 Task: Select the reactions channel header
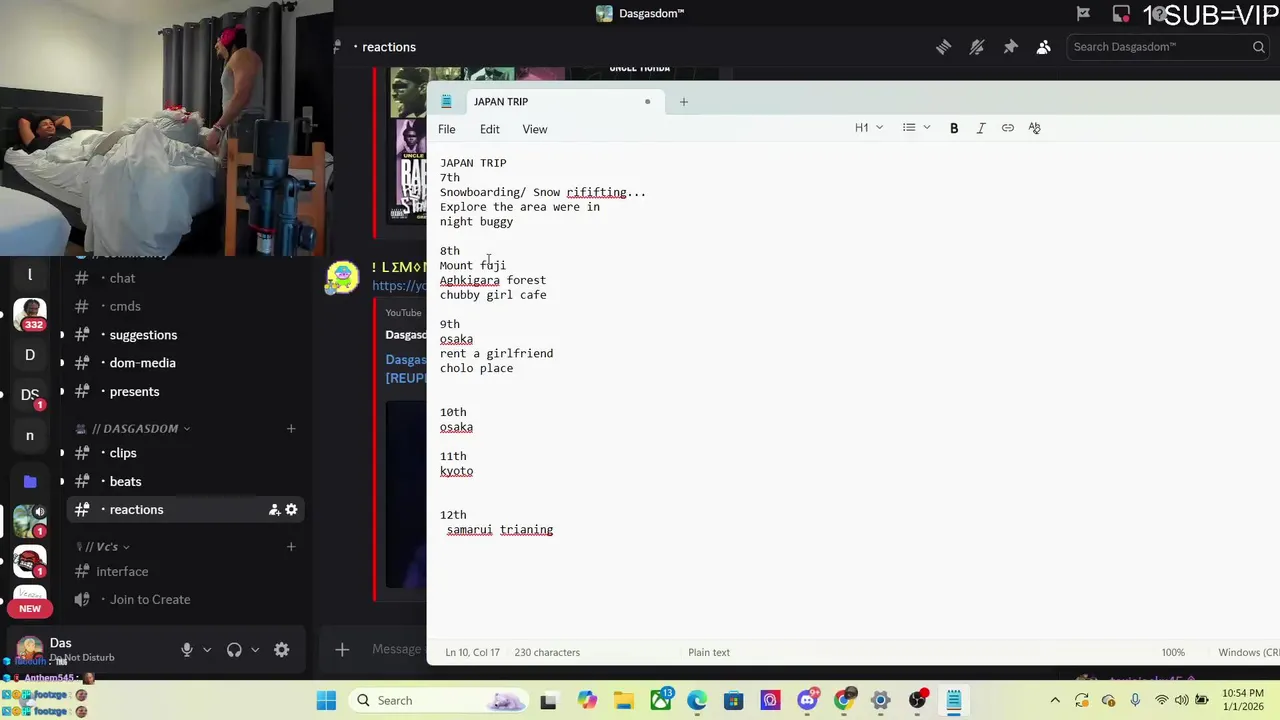[x=389, y=47]
